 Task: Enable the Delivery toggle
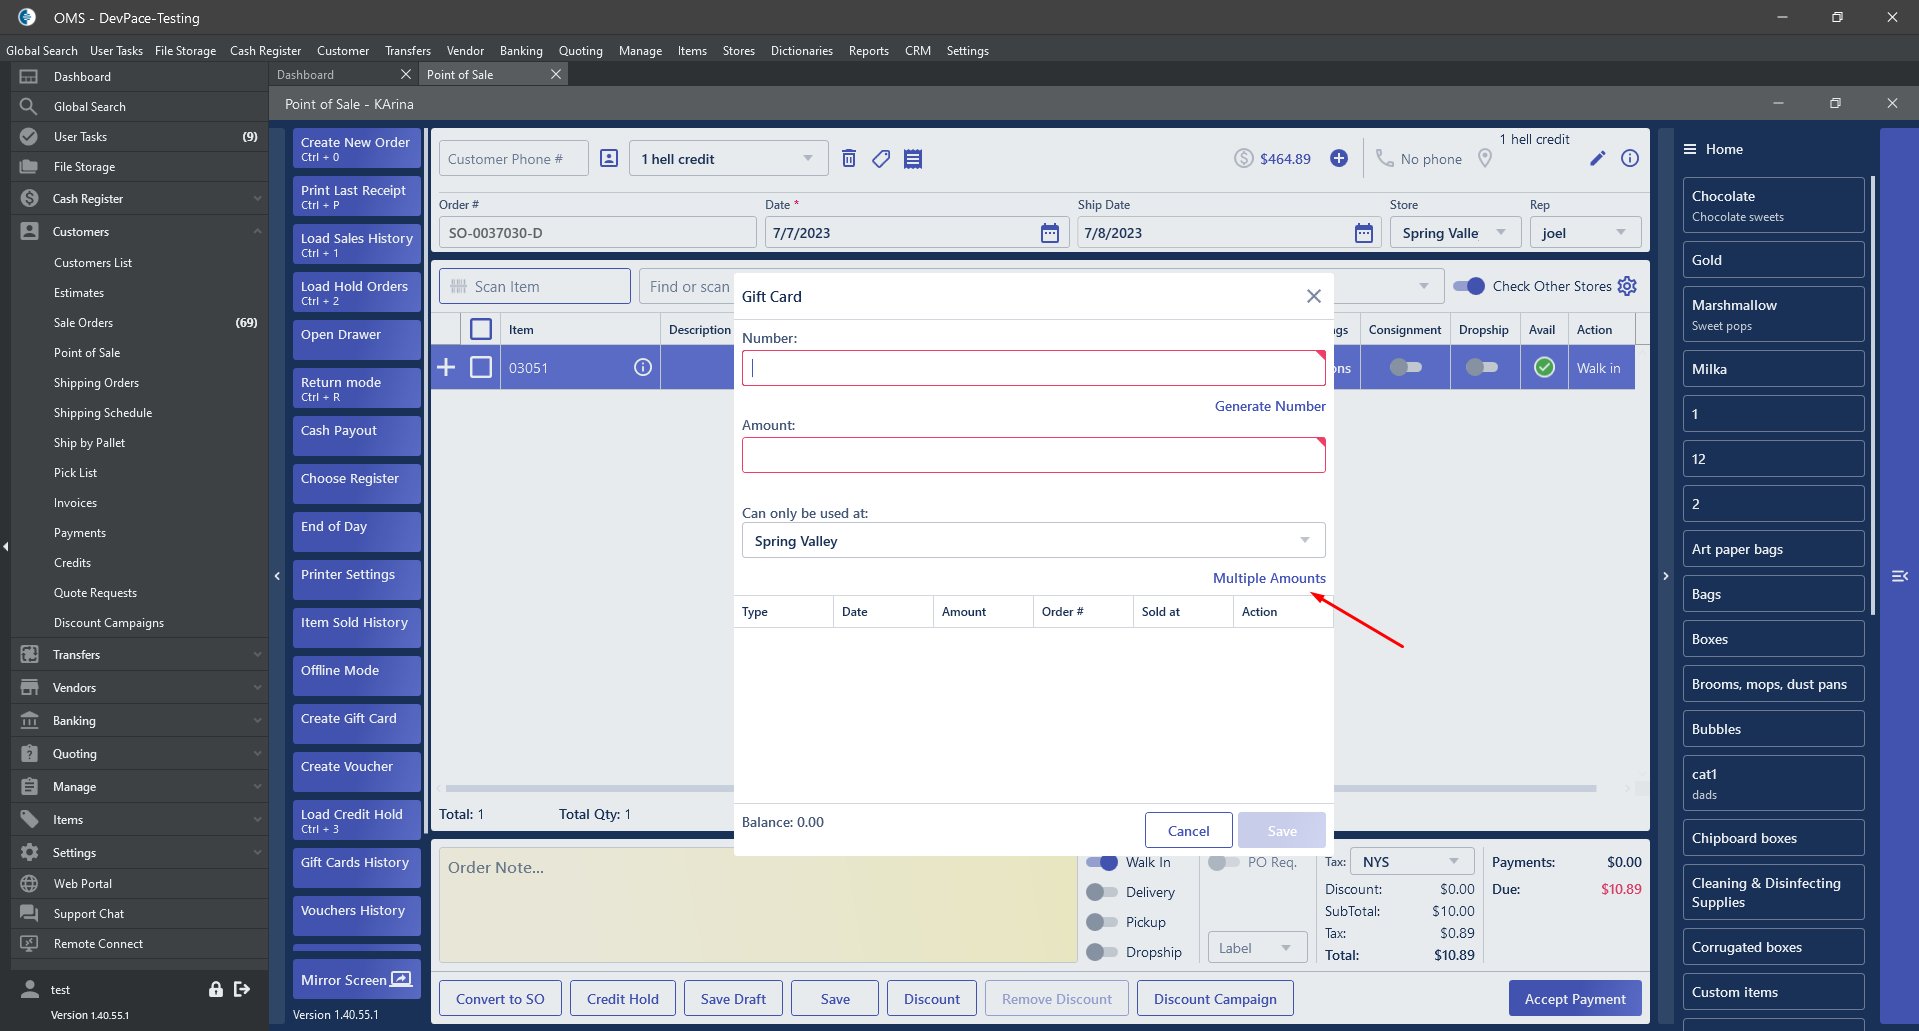coord(1102,892)
